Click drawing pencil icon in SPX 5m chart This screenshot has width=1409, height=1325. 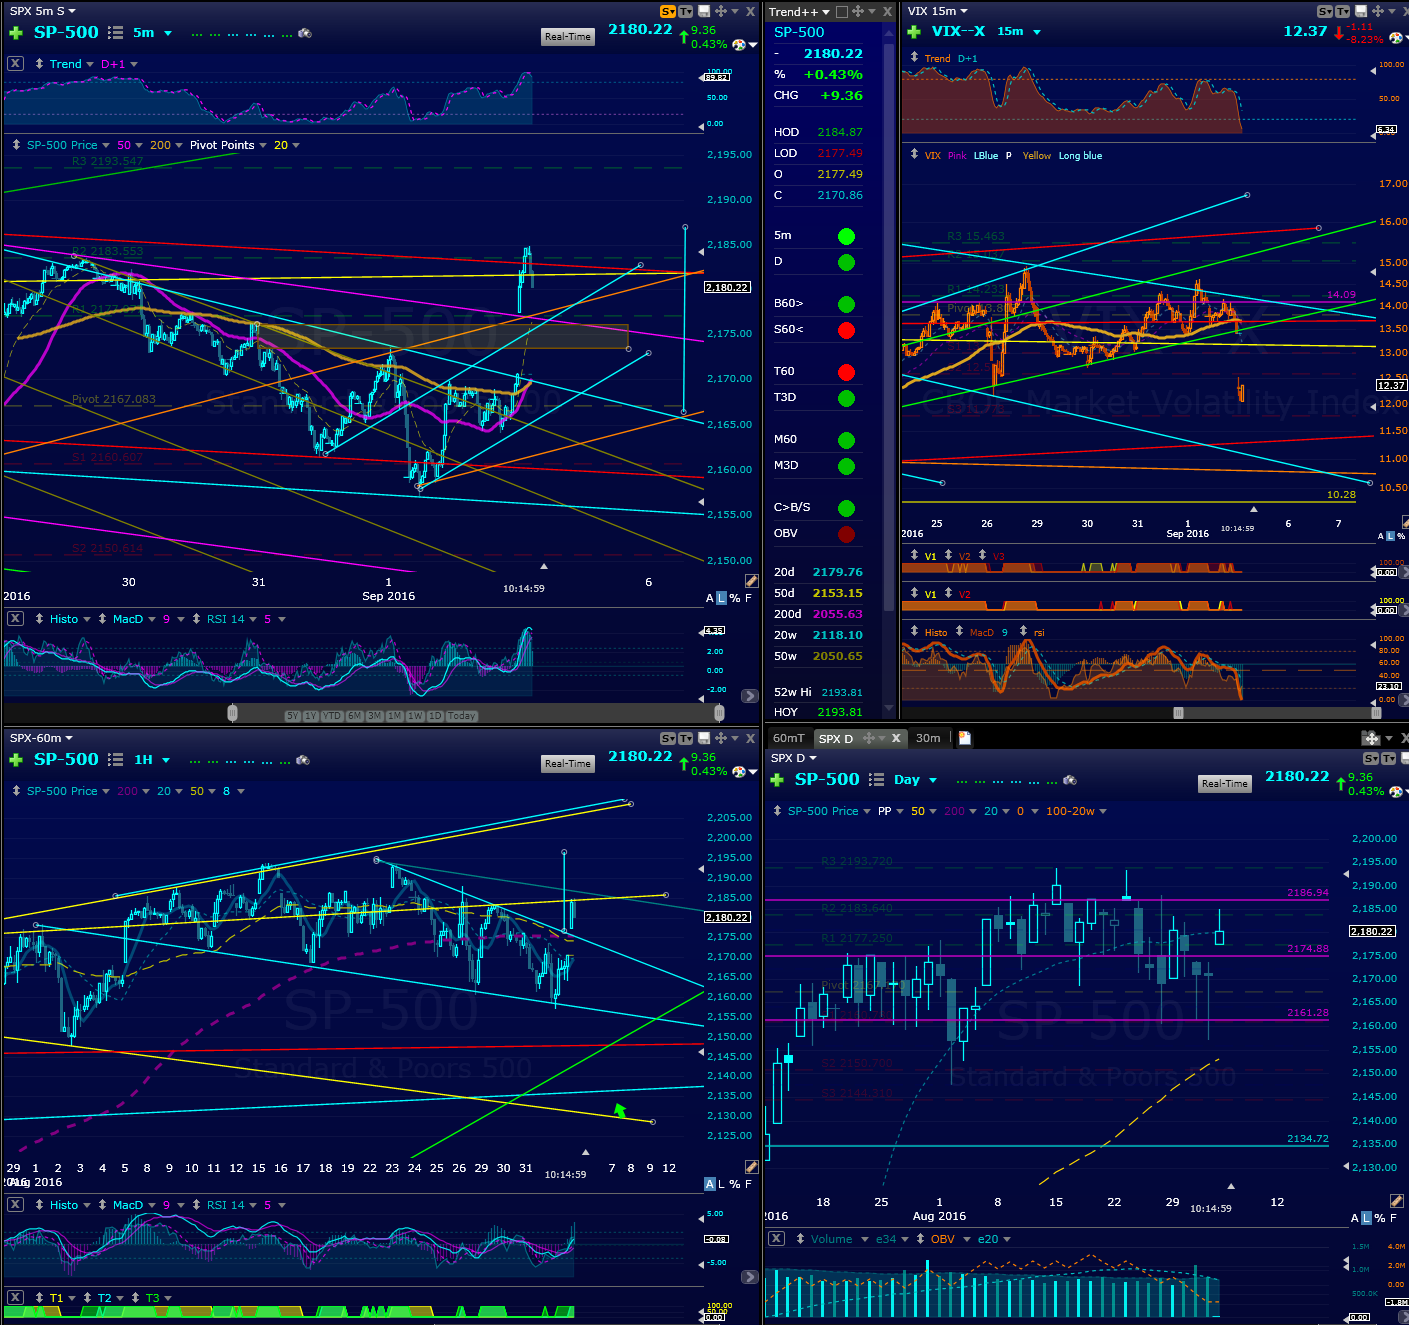(x=751, y=581)
